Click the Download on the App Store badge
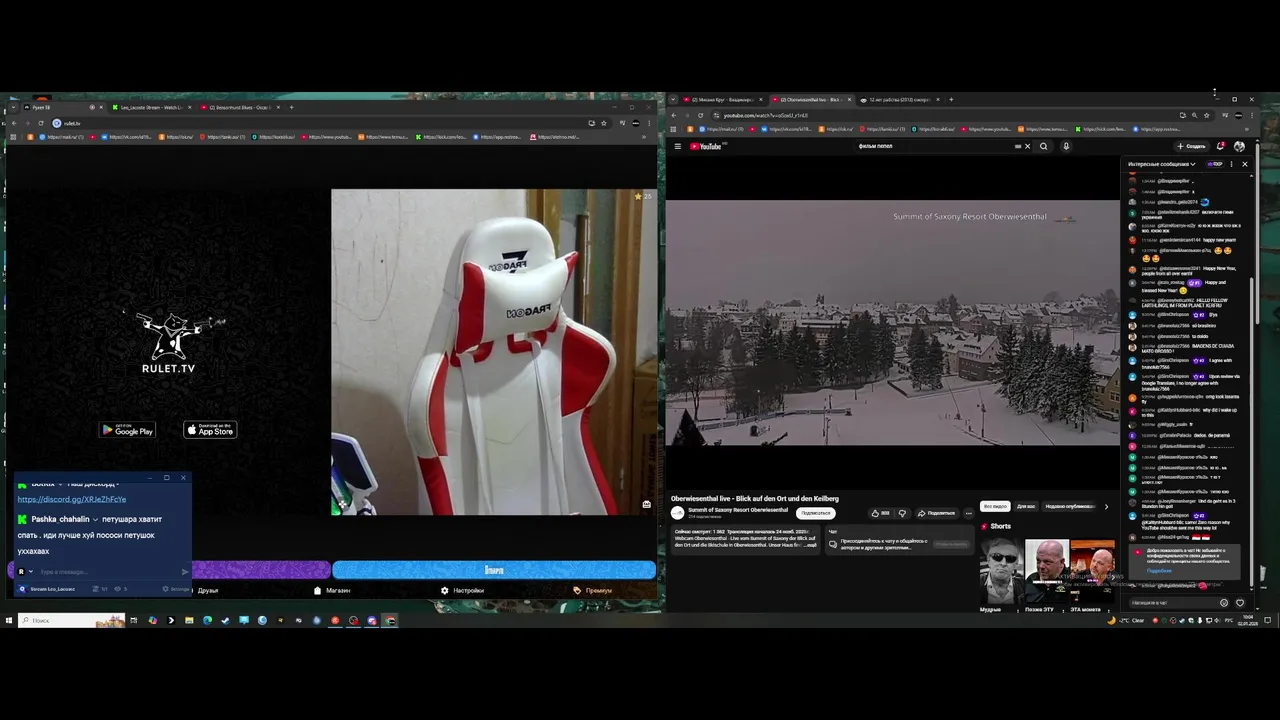Image resolution: width=1280 pixels, height=720 pixels. tap(210, 430)
